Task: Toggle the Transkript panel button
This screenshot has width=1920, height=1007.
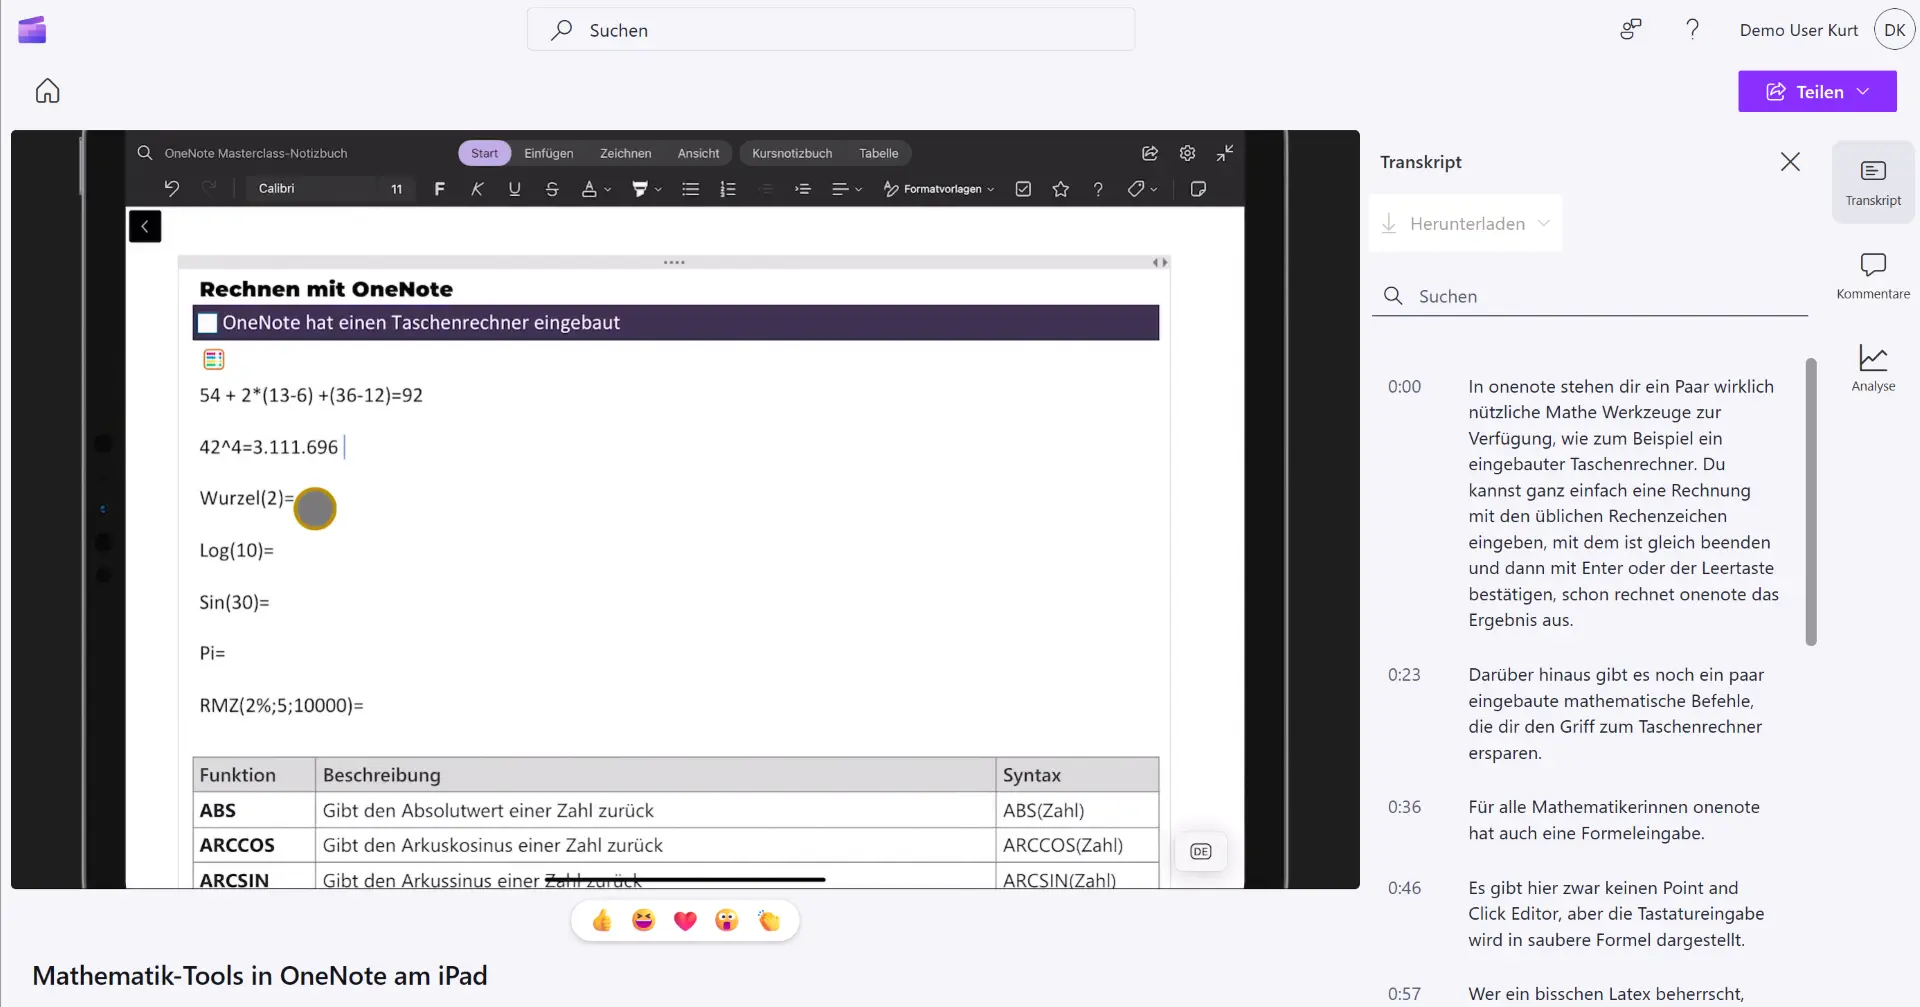Action: [1873, 182]
